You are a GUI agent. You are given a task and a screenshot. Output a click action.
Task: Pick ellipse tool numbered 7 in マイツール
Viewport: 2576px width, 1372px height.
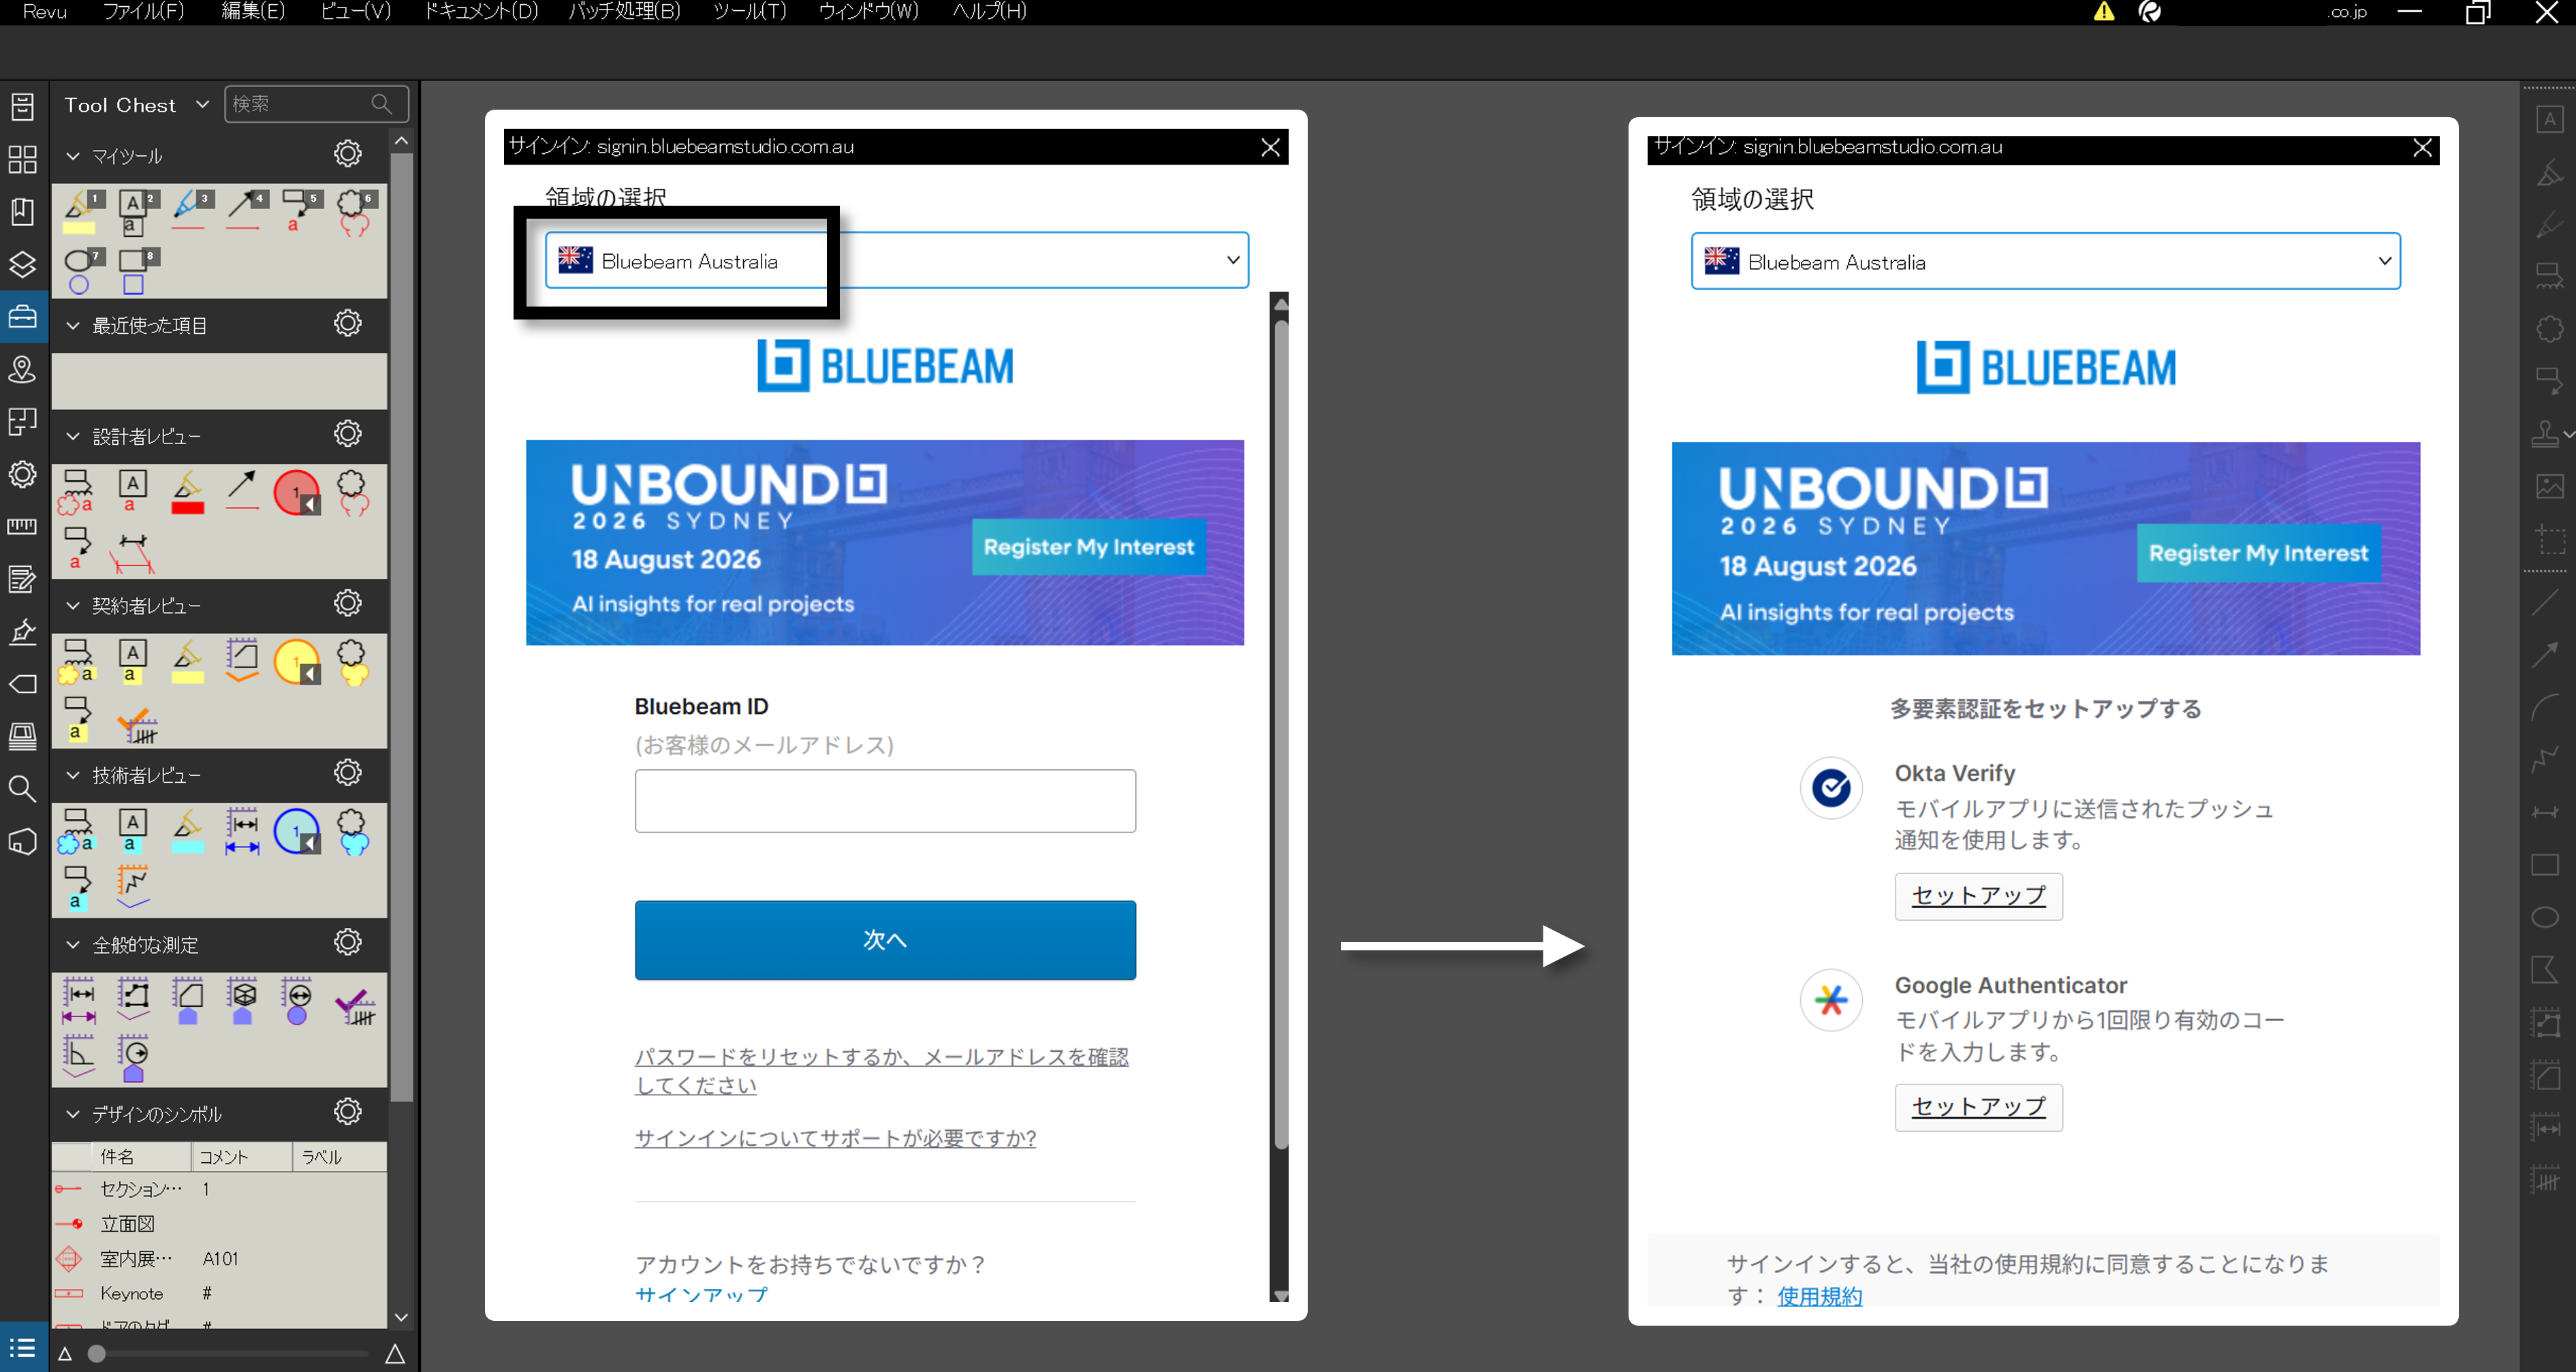[x=82, y=271]
